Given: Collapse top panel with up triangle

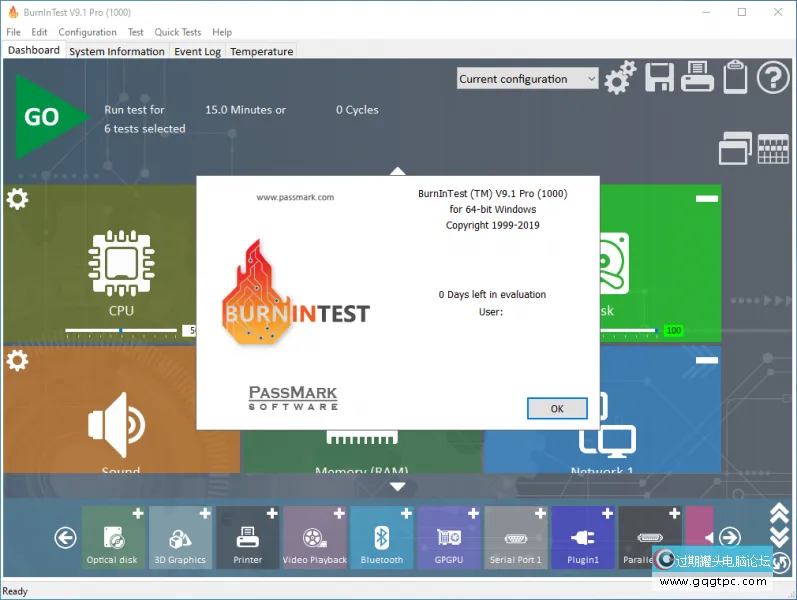Looking at the screenshot, I should point(397,171).
